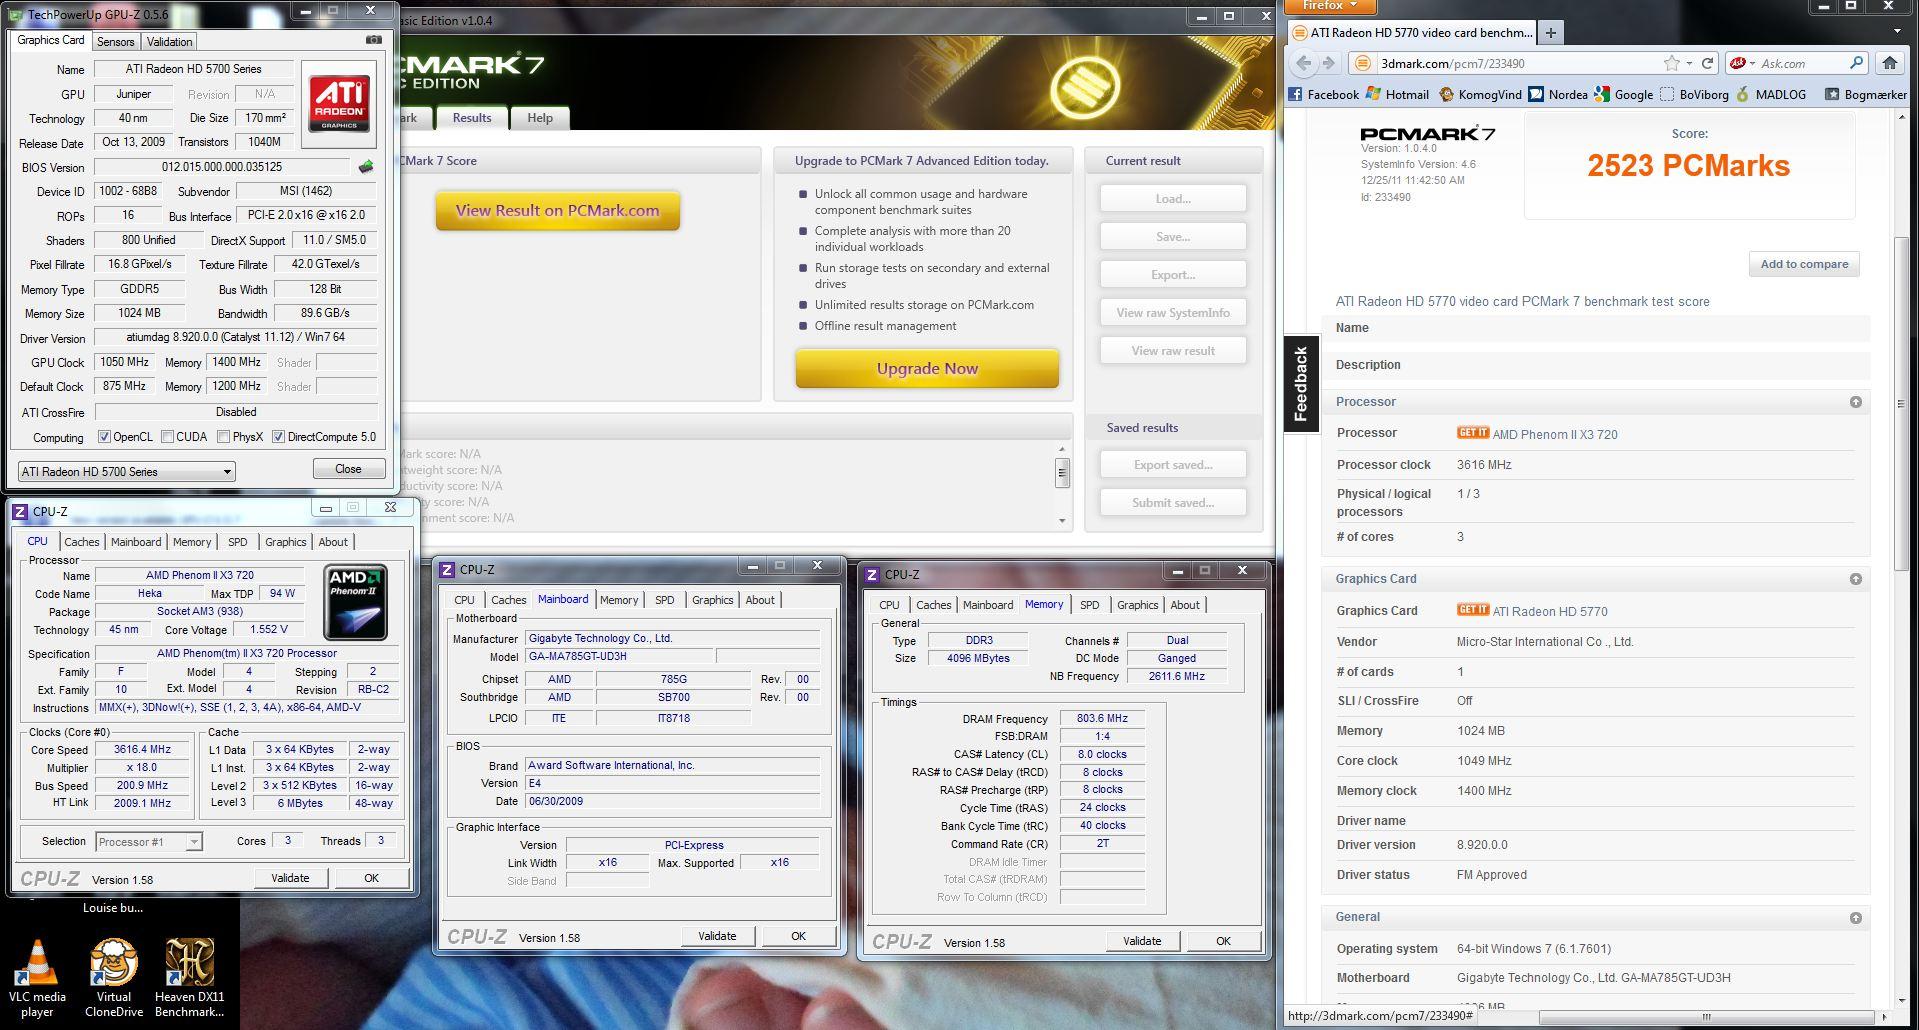
Task: Click the reload page icon in Firefox
Action: pyautogui.click(x=1708, y=63)
